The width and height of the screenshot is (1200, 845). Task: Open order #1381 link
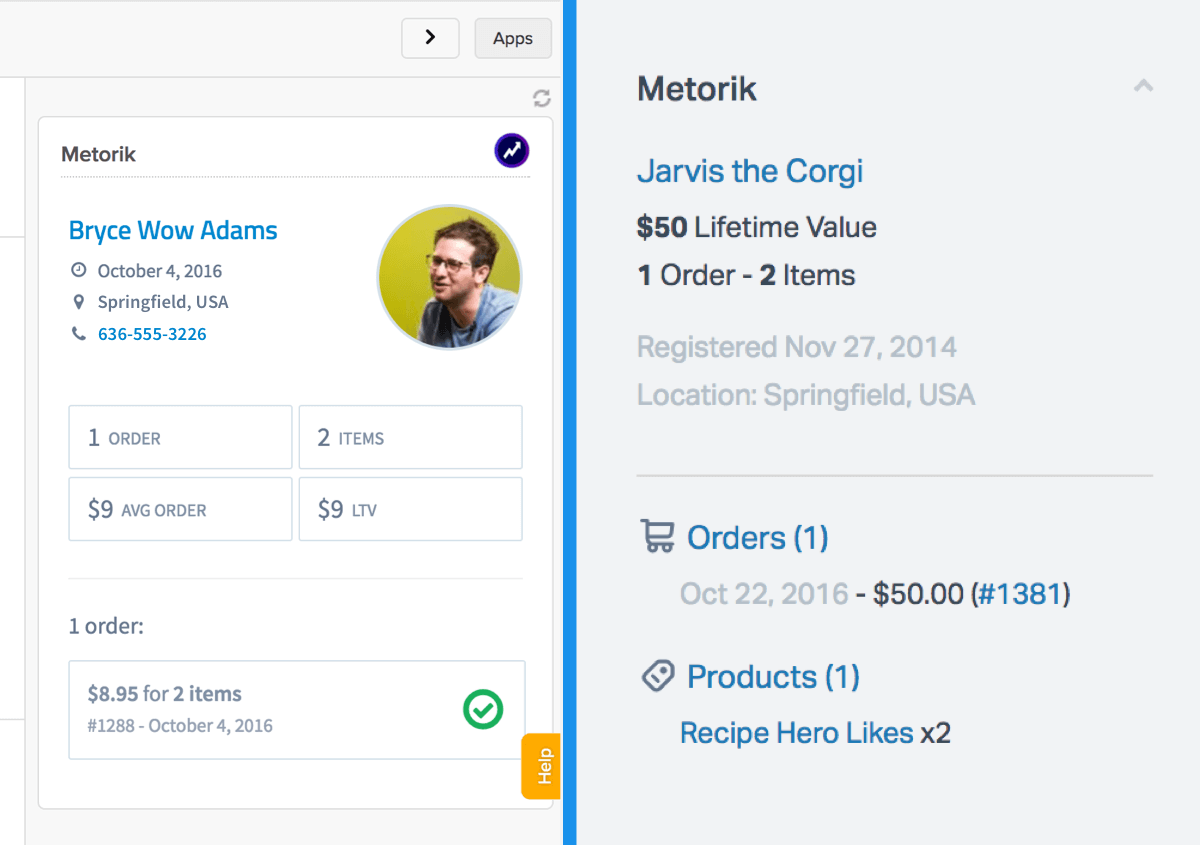coord(1020,594)
